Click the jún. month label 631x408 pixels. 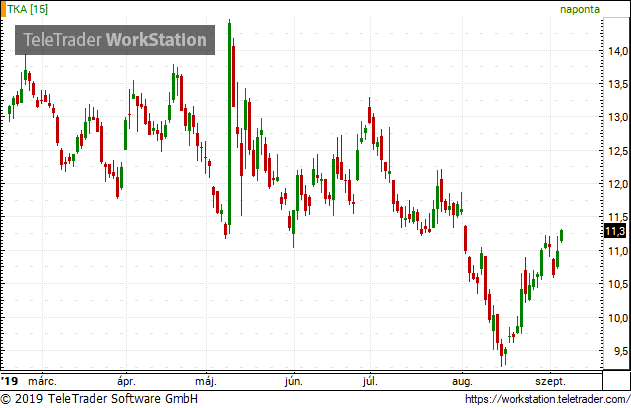point(294,381)
